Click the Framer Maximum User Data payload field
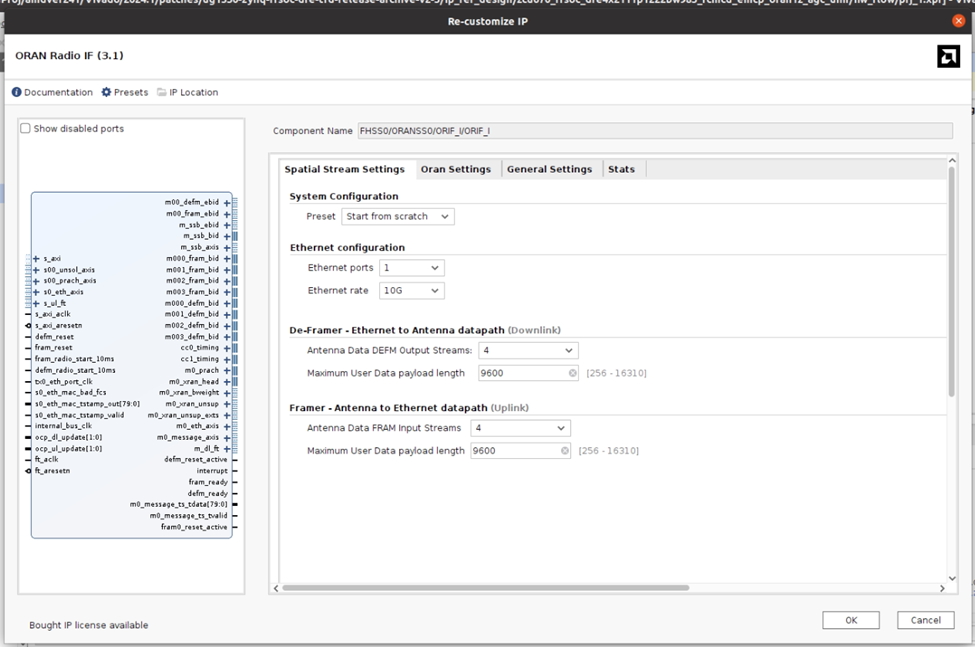Image resolution: width=975 pixels, height=647 pixels. point(521,451)
